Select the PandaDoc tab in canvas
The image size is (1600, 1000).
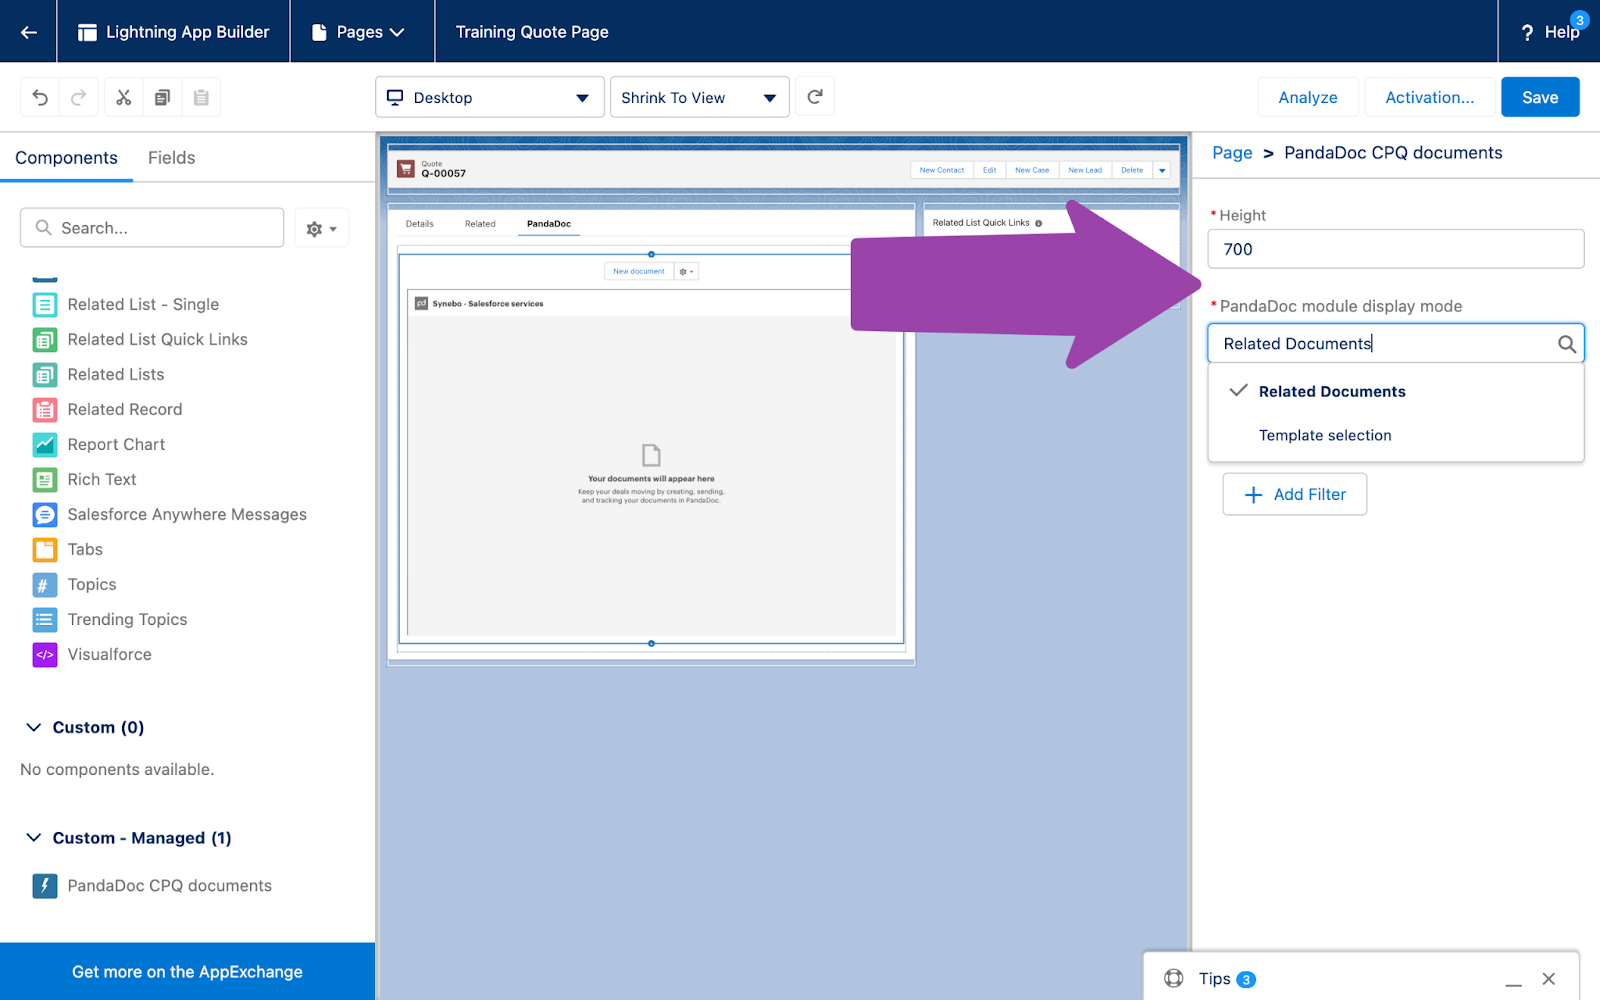[x=549, y=223]
